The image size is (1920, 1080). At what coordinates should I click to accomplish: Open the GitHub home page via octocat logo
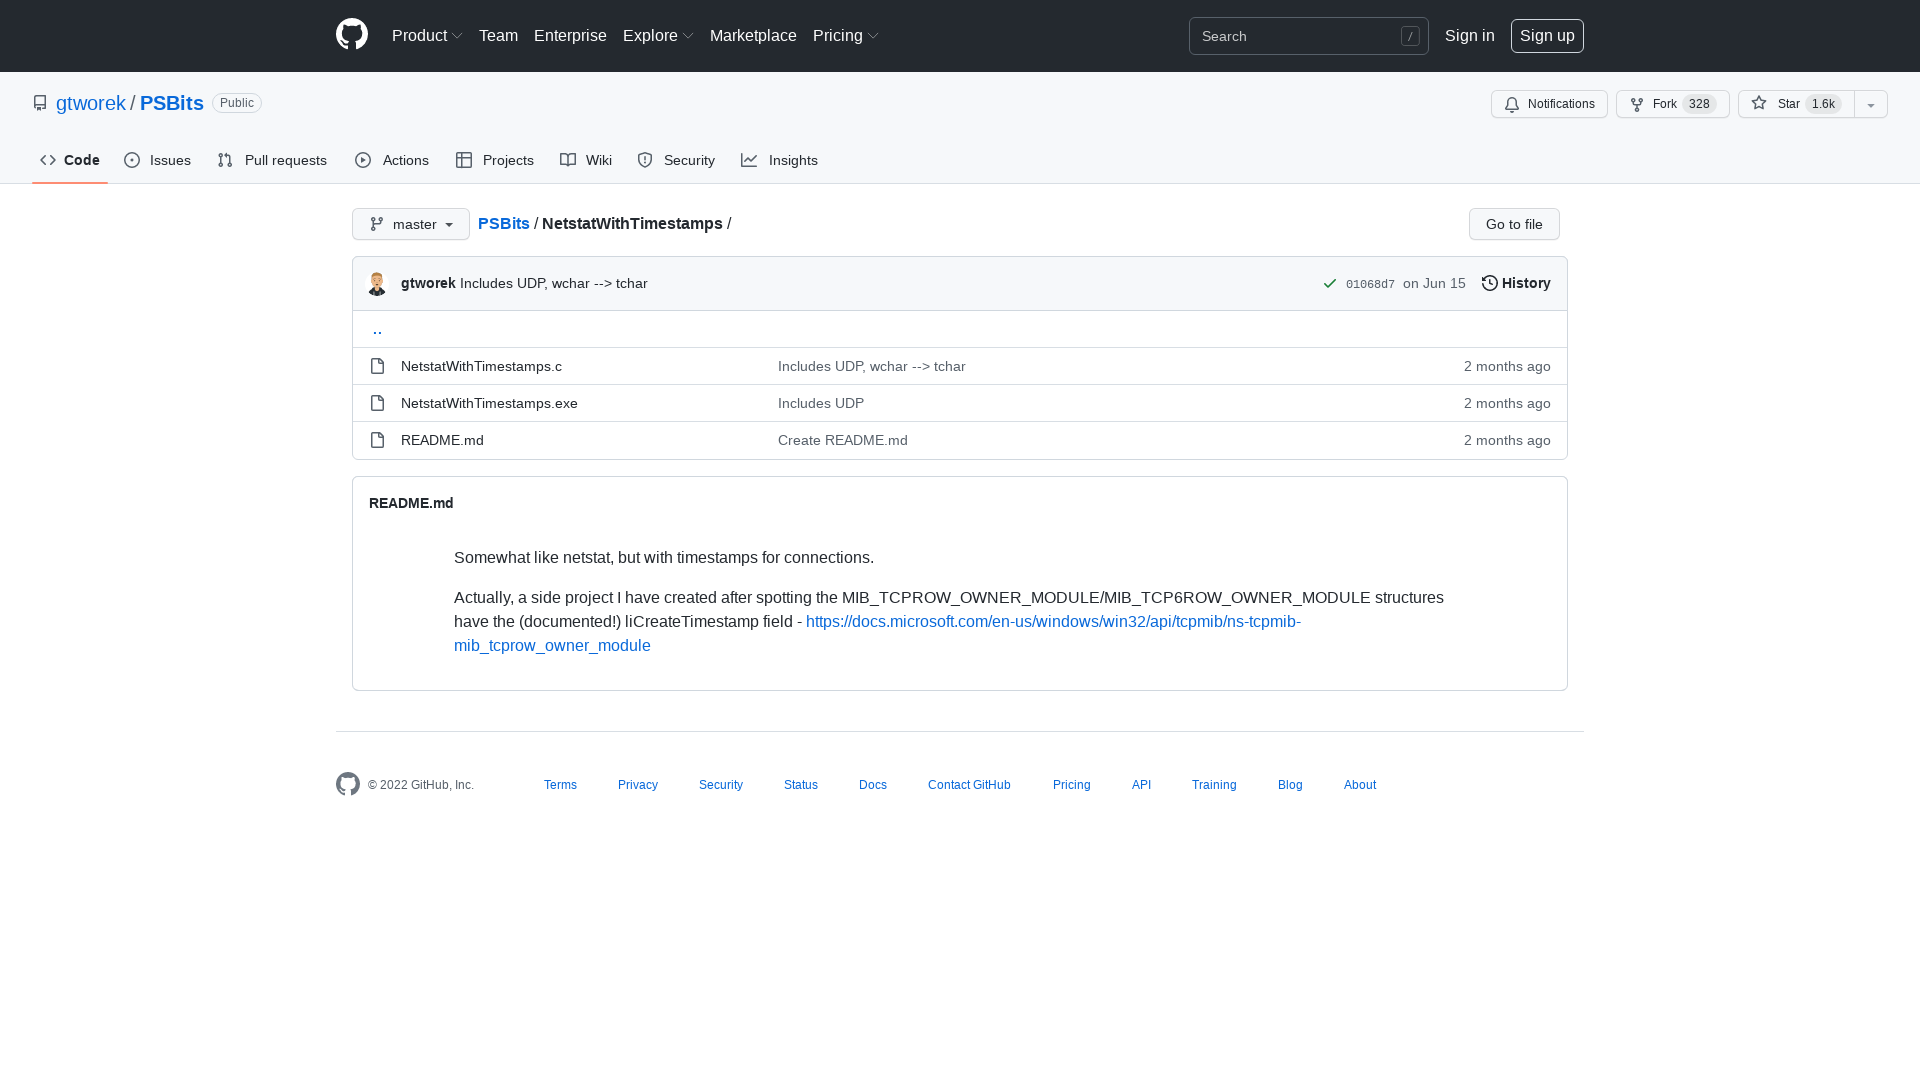tap(351, 35)
